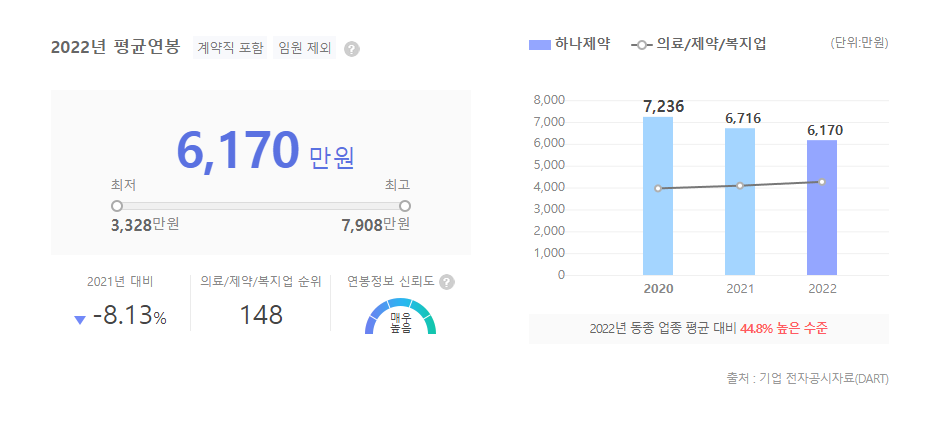Click the 최고 salary slider handle
The width and height of the screenshot is (948, 431).
[405, 206]
